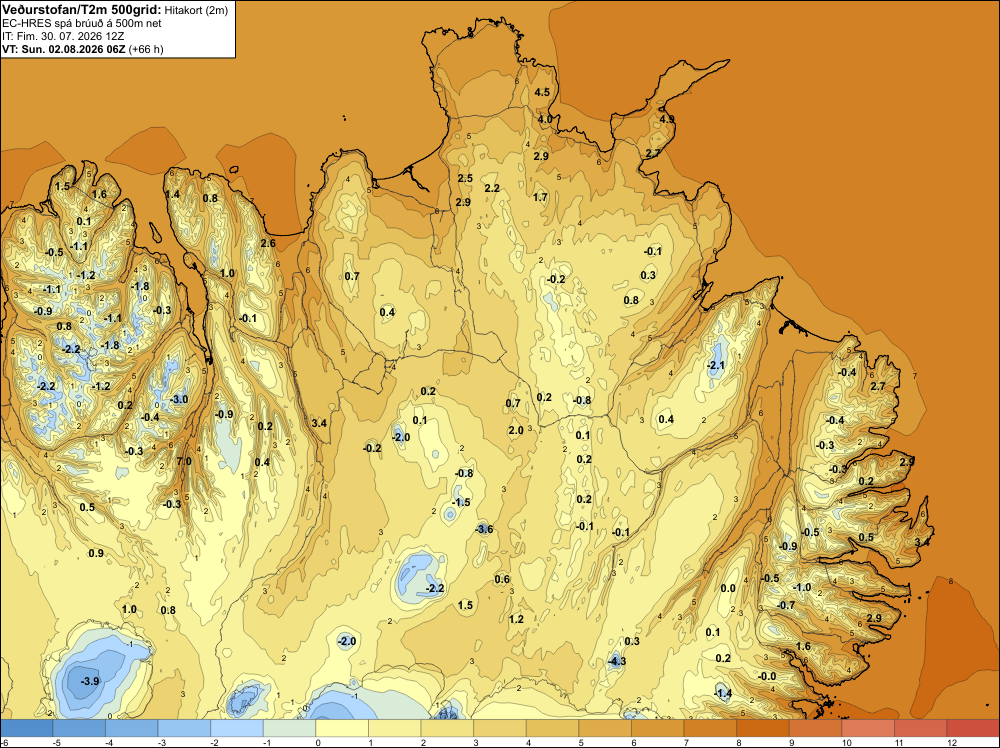The image size is (1000, 748).
Task: Click the 12 label on the legend
Action: (x=953, y=743)
